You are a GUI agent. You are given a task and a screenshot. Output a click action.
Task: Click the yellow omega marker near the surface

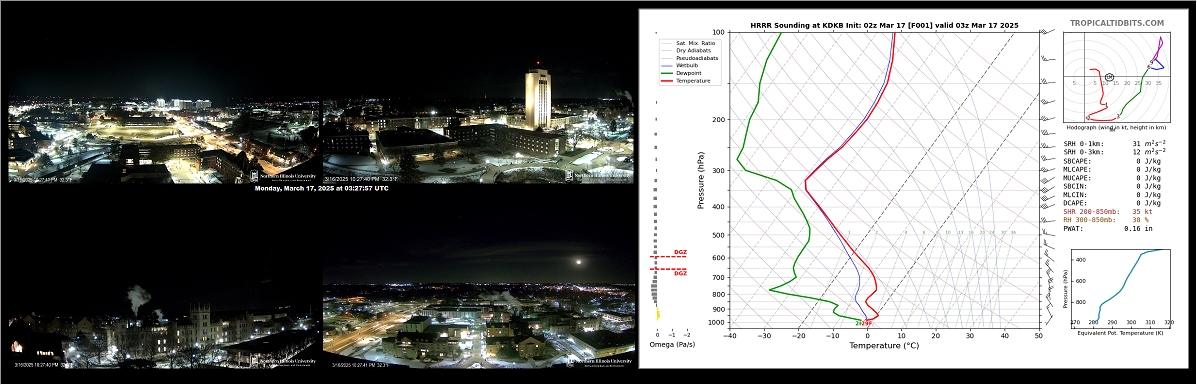point(658,314)
